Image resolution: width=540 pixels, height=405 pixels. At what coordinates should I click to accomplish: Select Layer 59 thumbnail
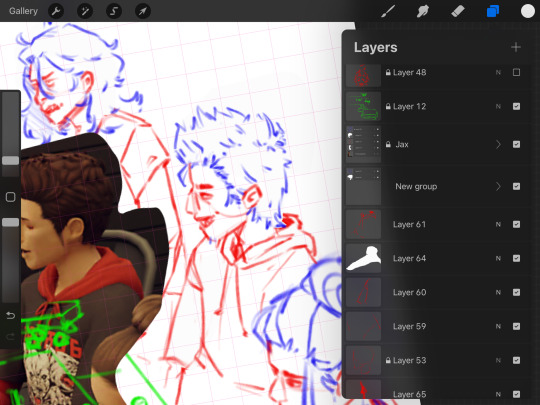pyautogui.click(x=363, y=326)
